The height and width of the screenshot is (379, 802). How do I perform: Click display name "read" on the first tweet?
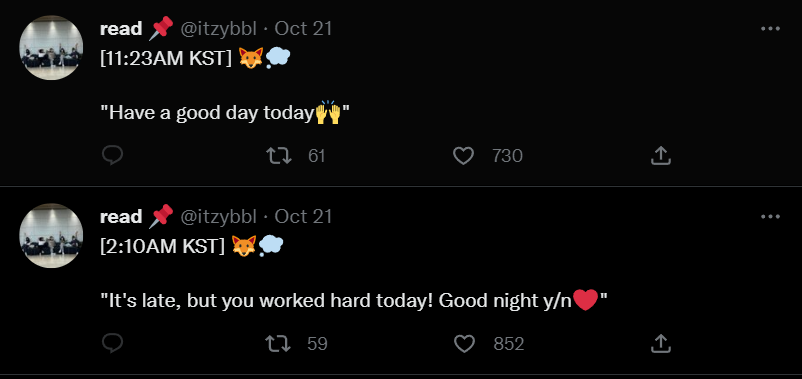121,29
